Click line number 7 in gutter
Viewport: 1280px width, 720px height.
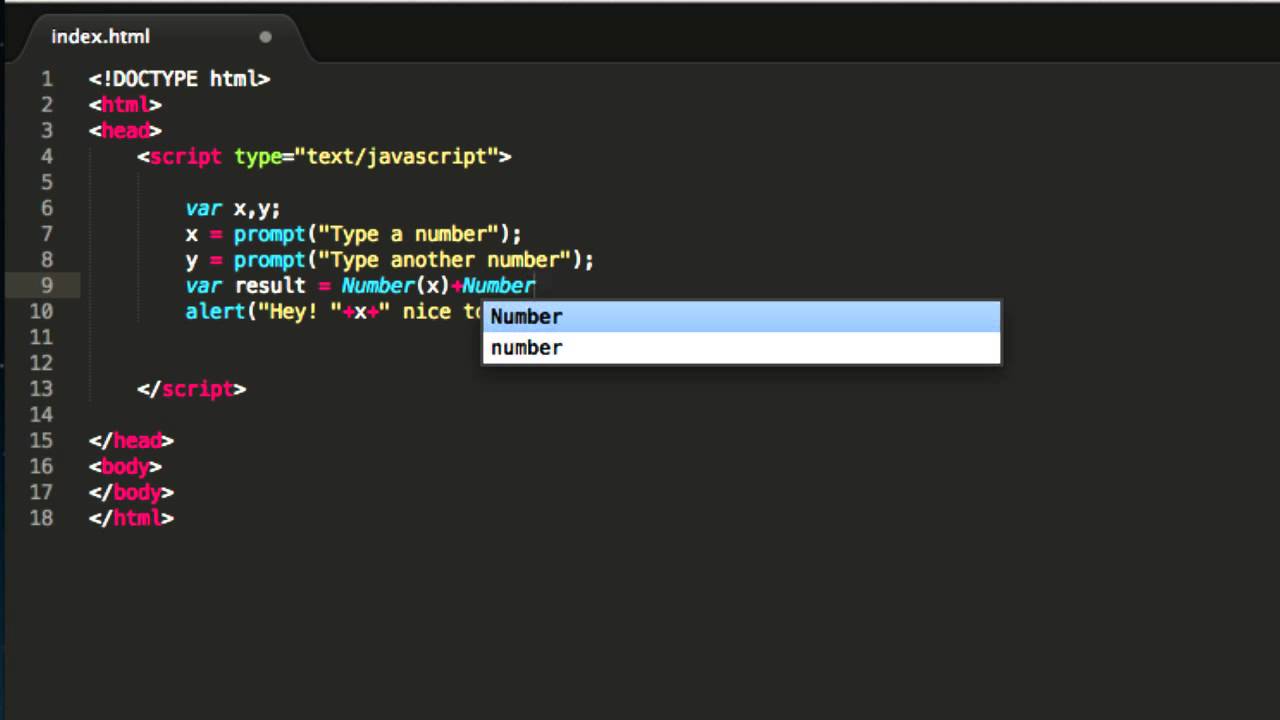coord(46,234)
